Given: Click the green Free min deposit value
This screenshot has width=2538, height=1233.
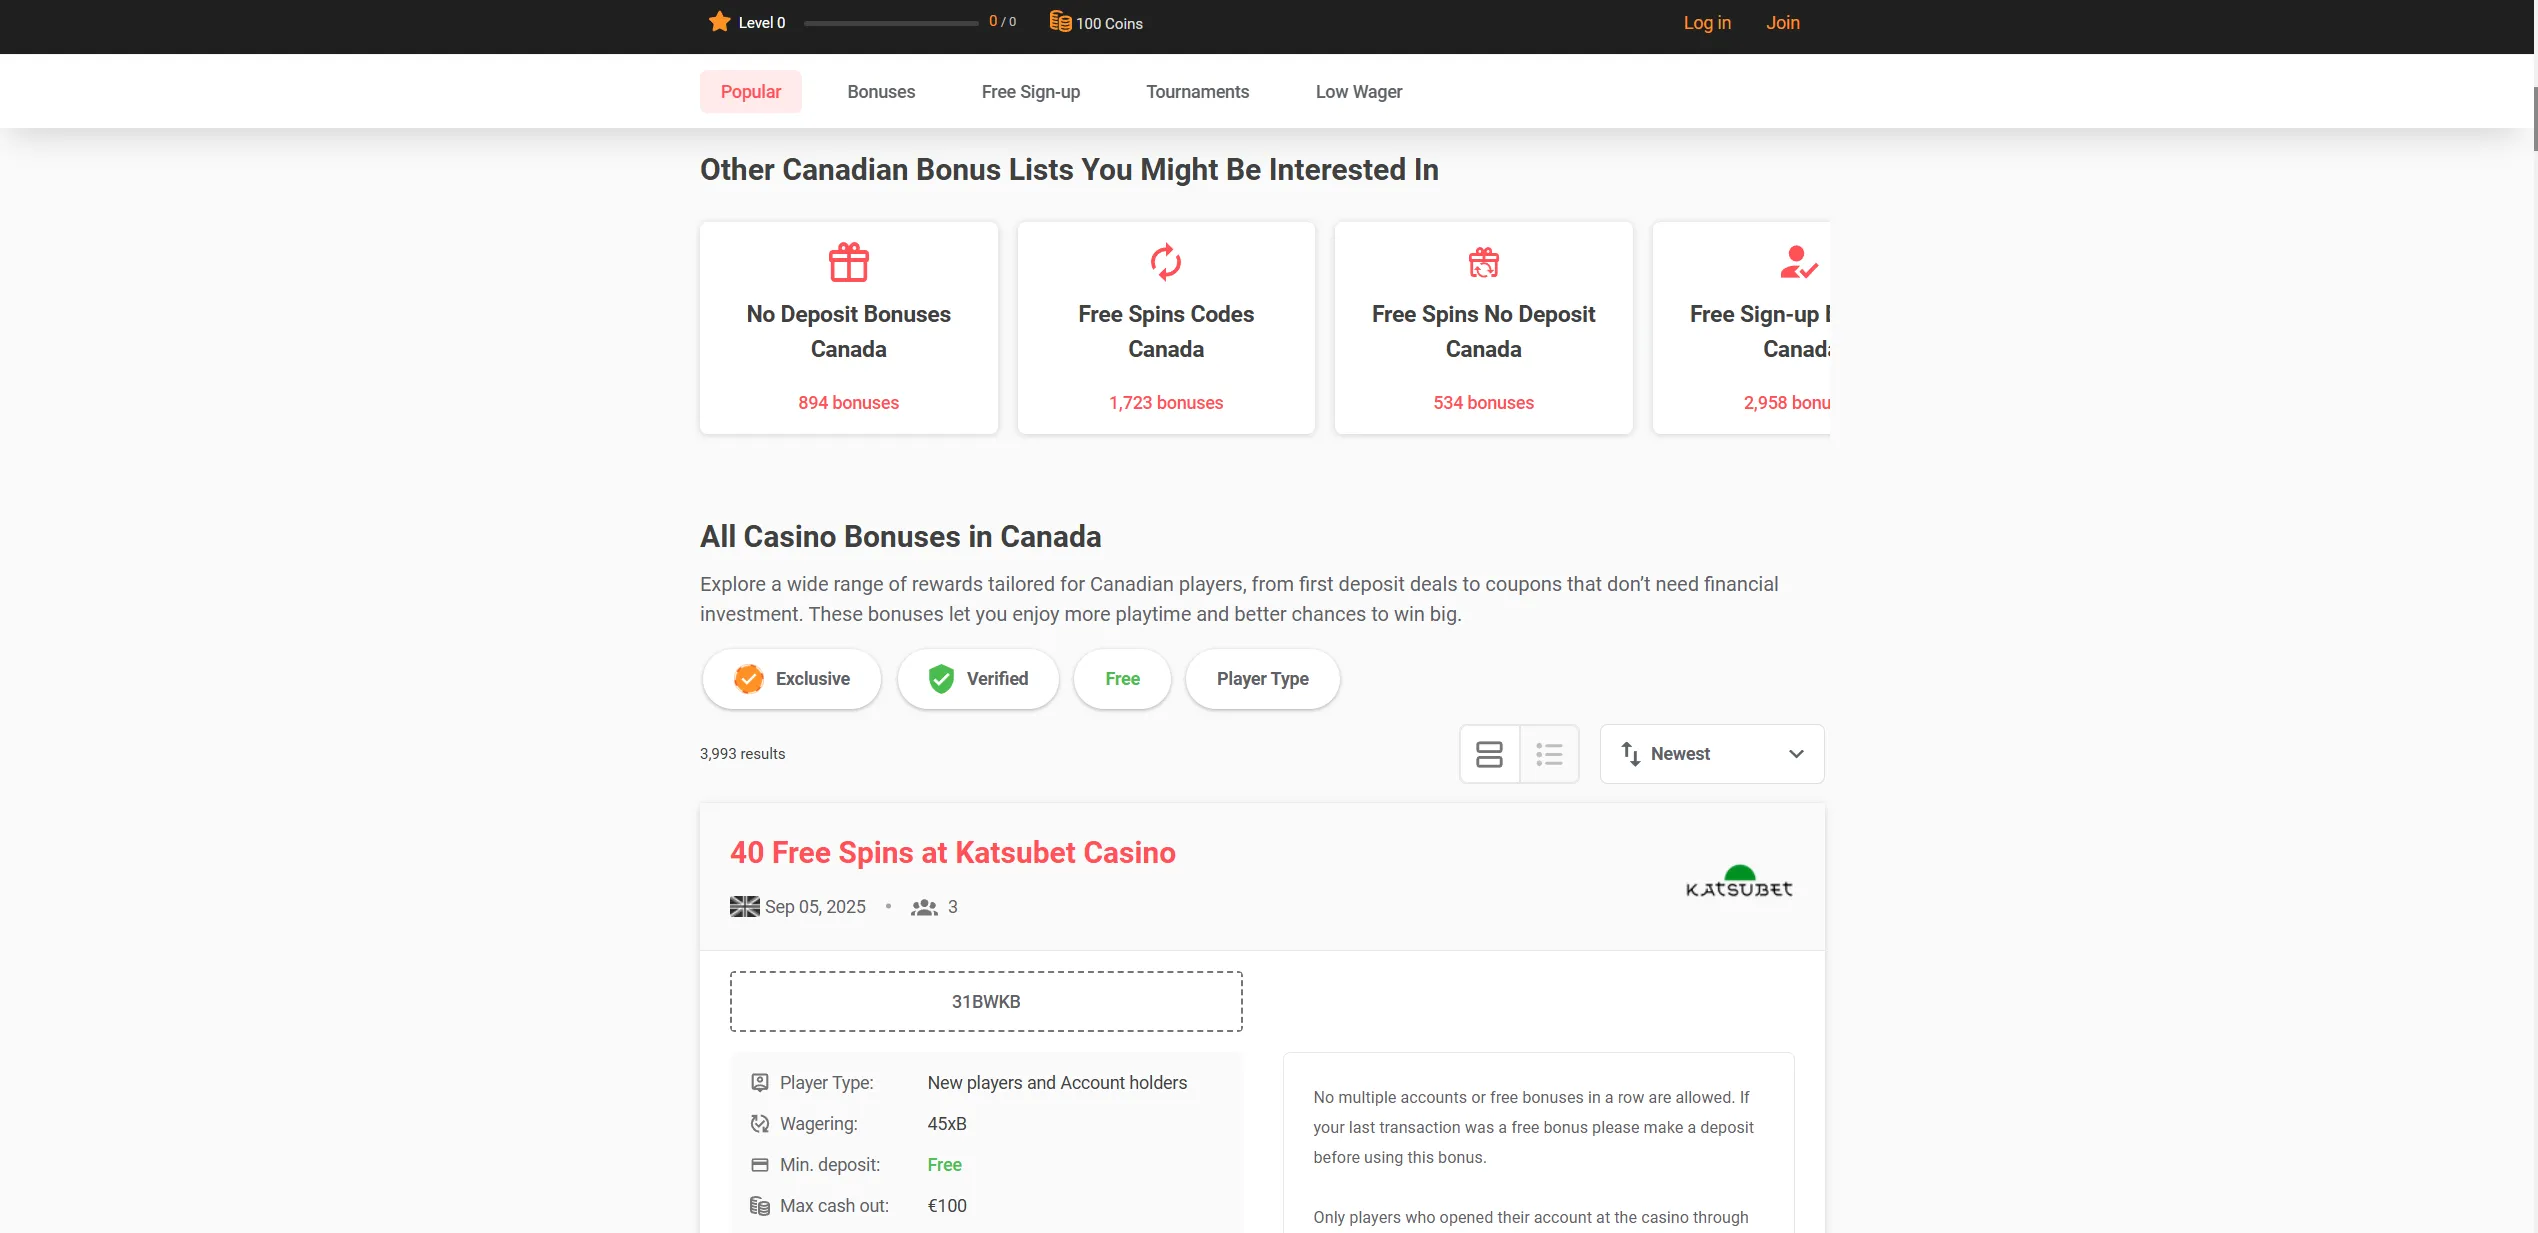Looking at the screenshot, I should (x=944, y=1165).
